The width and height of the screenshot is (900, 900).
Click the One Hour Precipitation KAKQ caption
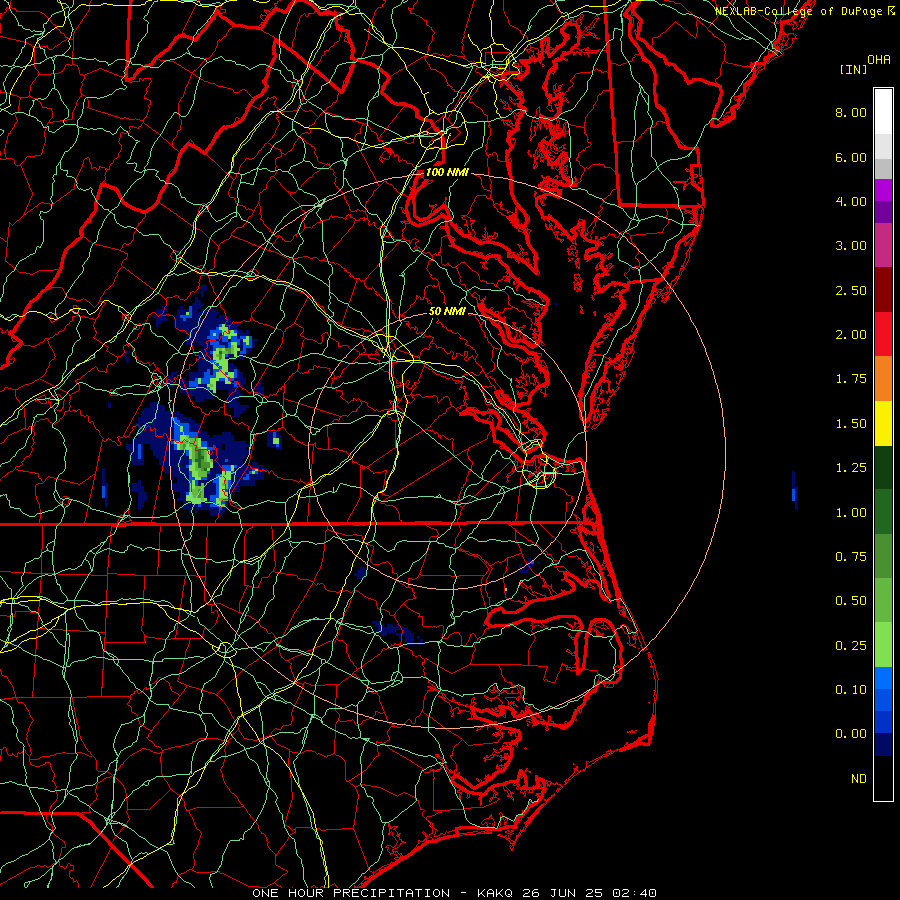(x=454, y=893)
